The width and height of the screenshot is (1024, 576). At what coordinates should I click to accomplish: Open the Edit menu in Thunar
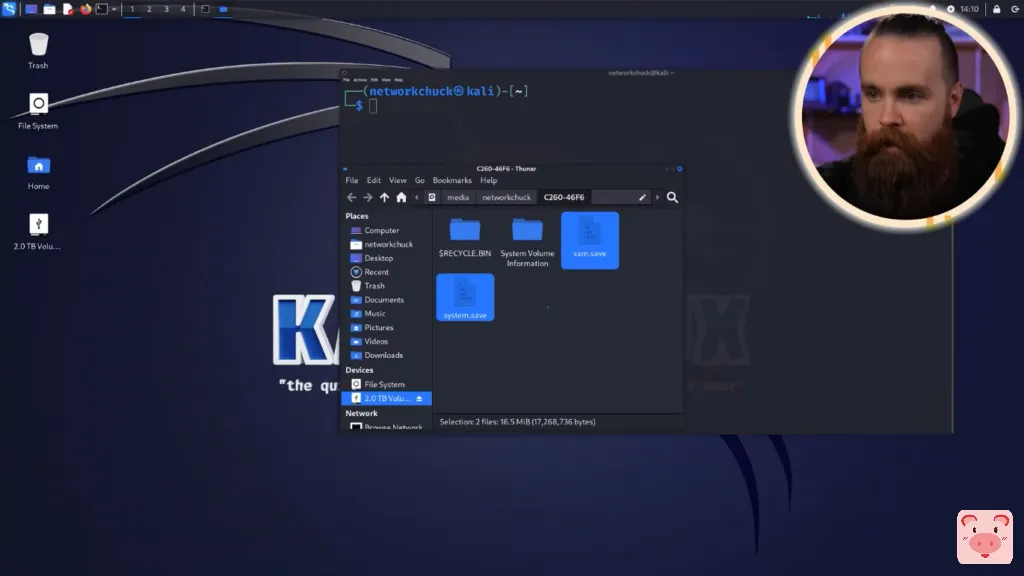click(x=374, y=180)
